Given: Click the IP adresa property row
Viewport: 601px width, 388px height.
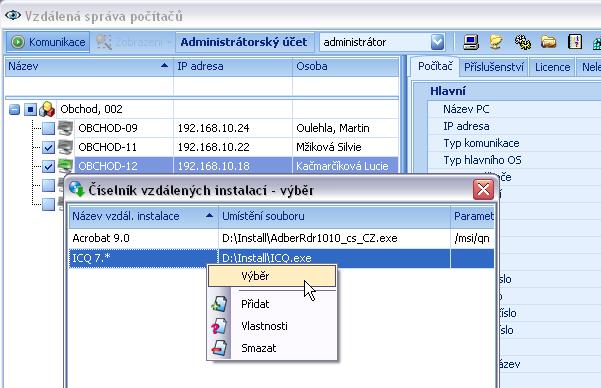Looking at the screenshot, I should click(x=515, y=126).
